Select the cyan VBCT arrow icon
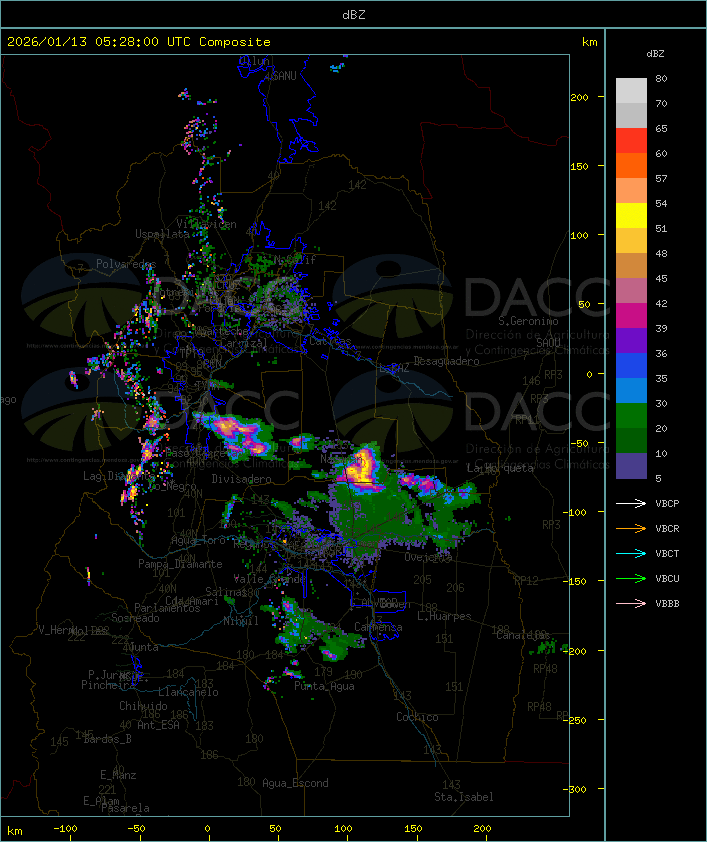The height and width of the screenshot is (842, 707). click(x=632, y=553)
